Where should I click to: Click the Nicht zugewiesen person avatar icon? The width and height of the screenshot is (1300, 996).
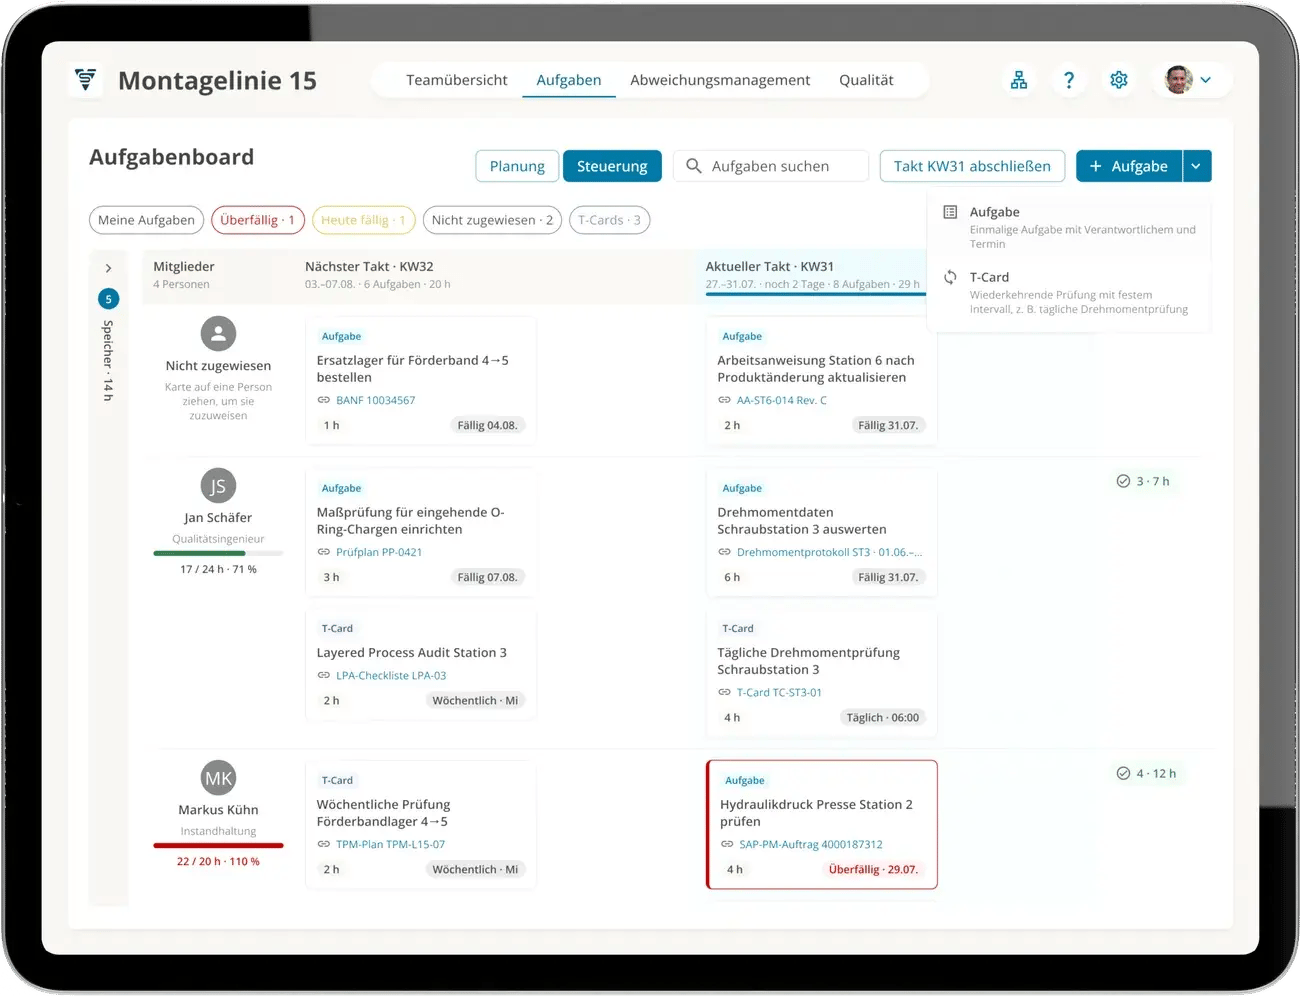coord(218,334)
